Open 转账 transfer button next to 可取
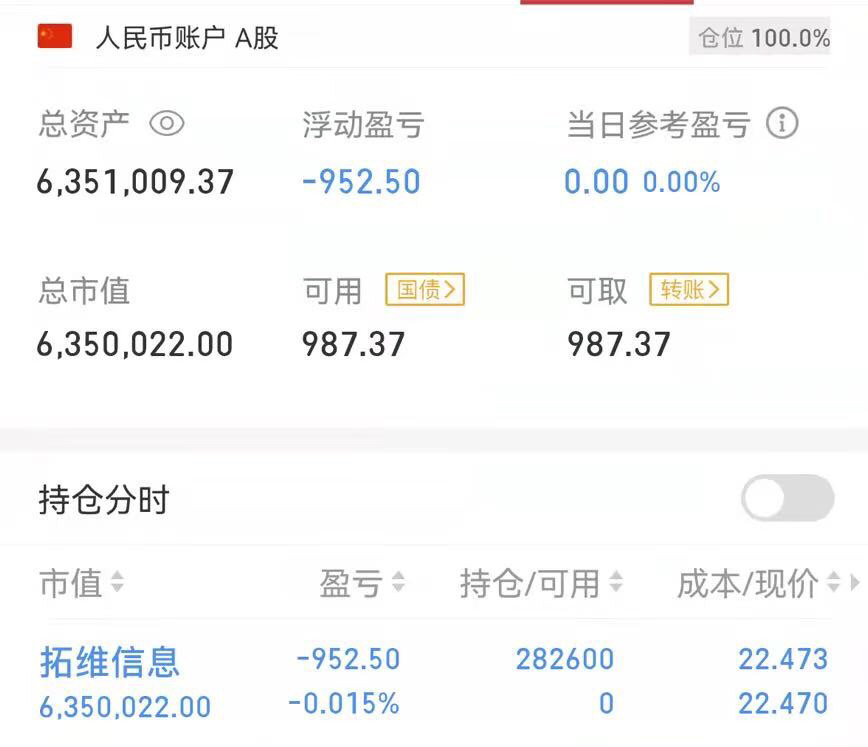868x747 pixels. click(689, 289)
